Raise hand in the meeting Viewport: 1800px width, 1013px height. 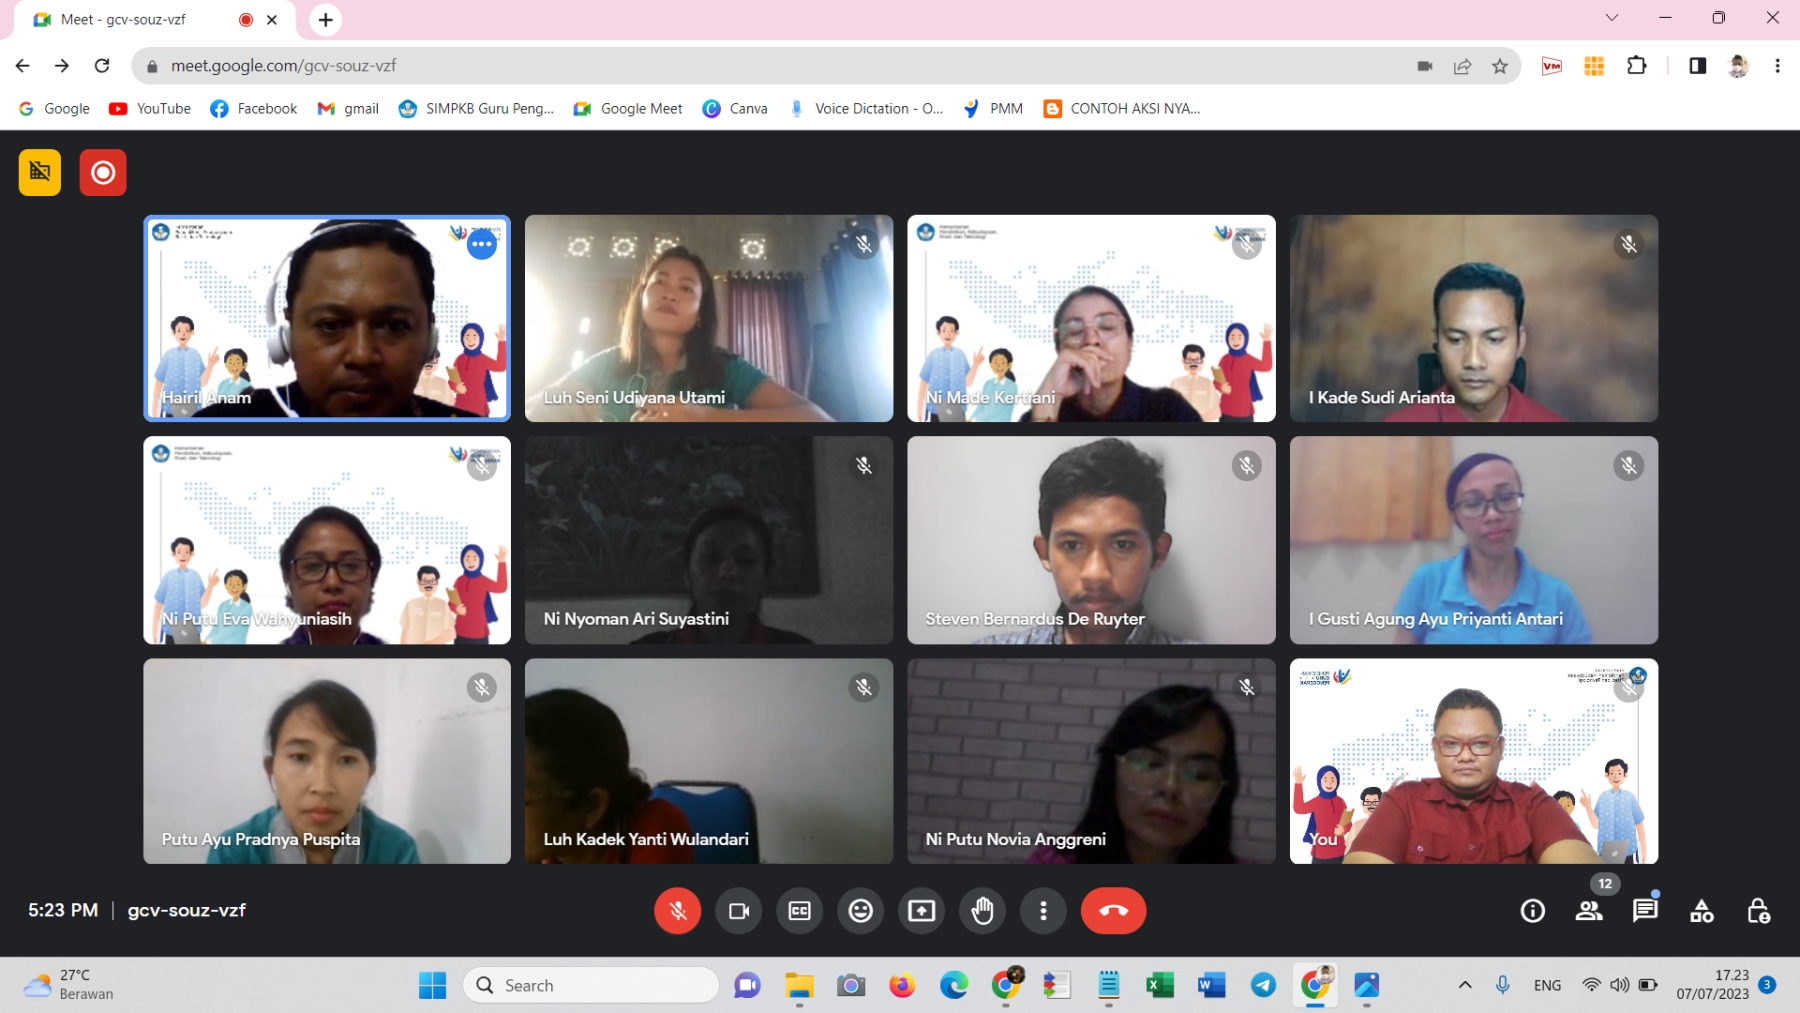(983, 911)
